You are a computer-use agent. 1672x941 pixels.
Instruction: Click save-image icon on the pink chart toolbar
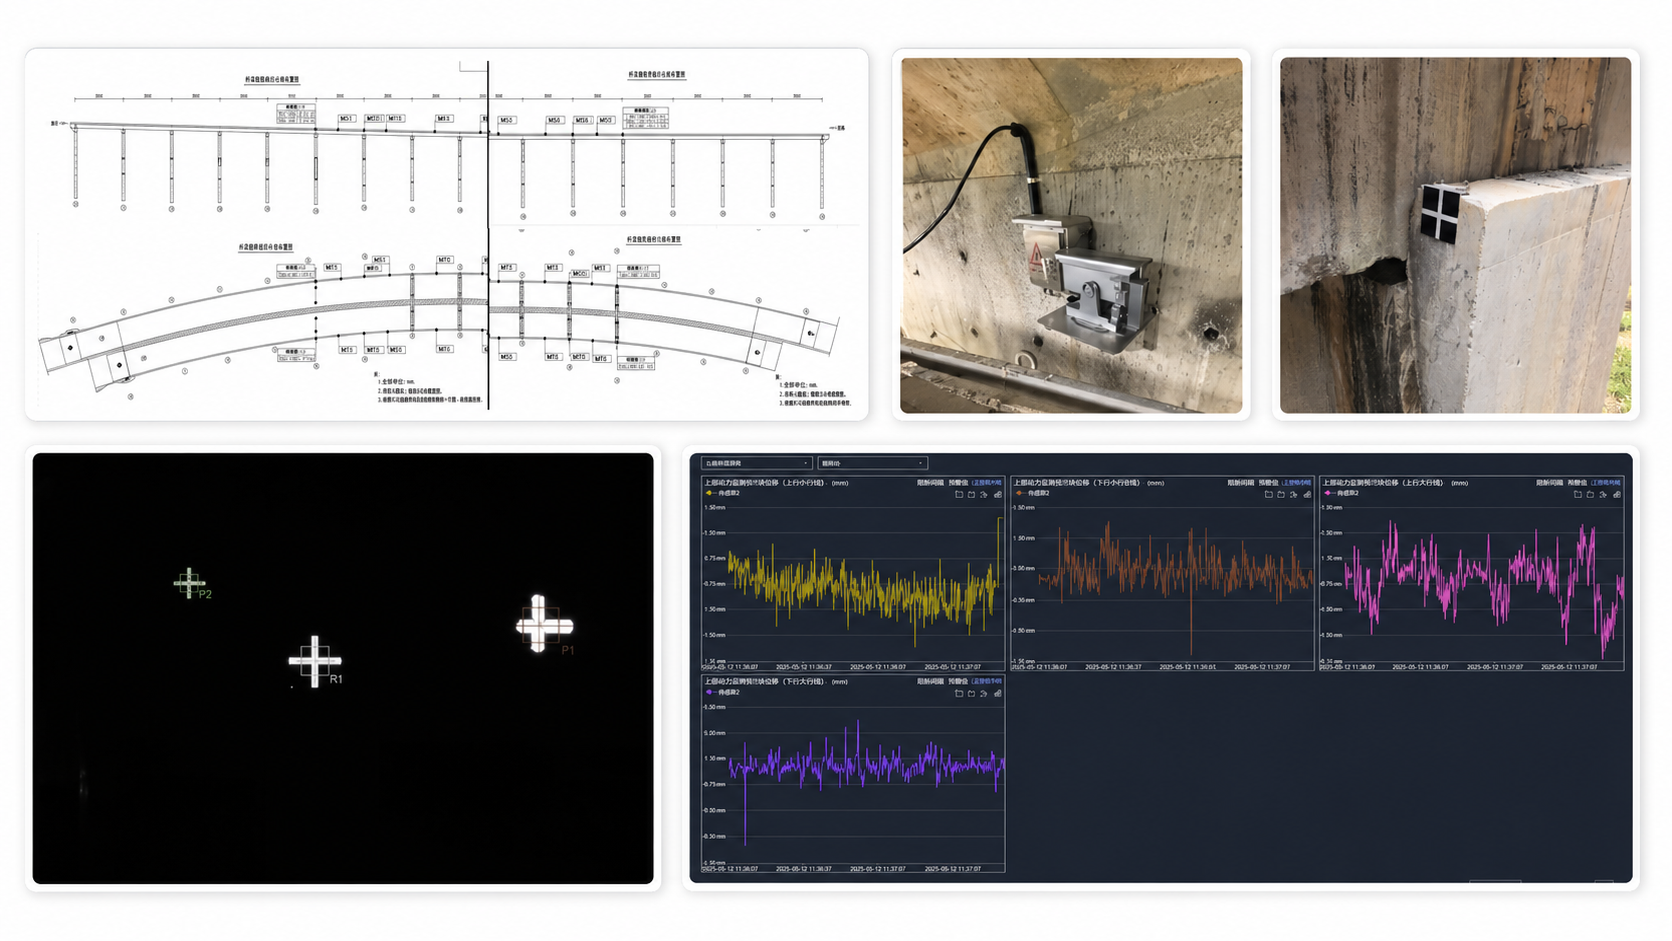(x=1616, y=494)
